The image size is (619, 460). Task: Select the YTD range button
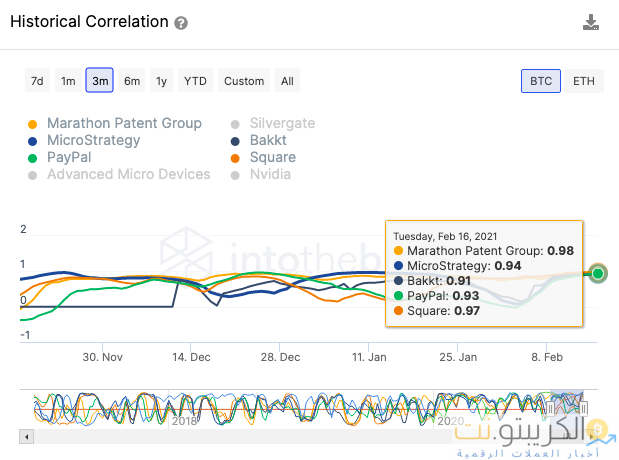(196, 81)
